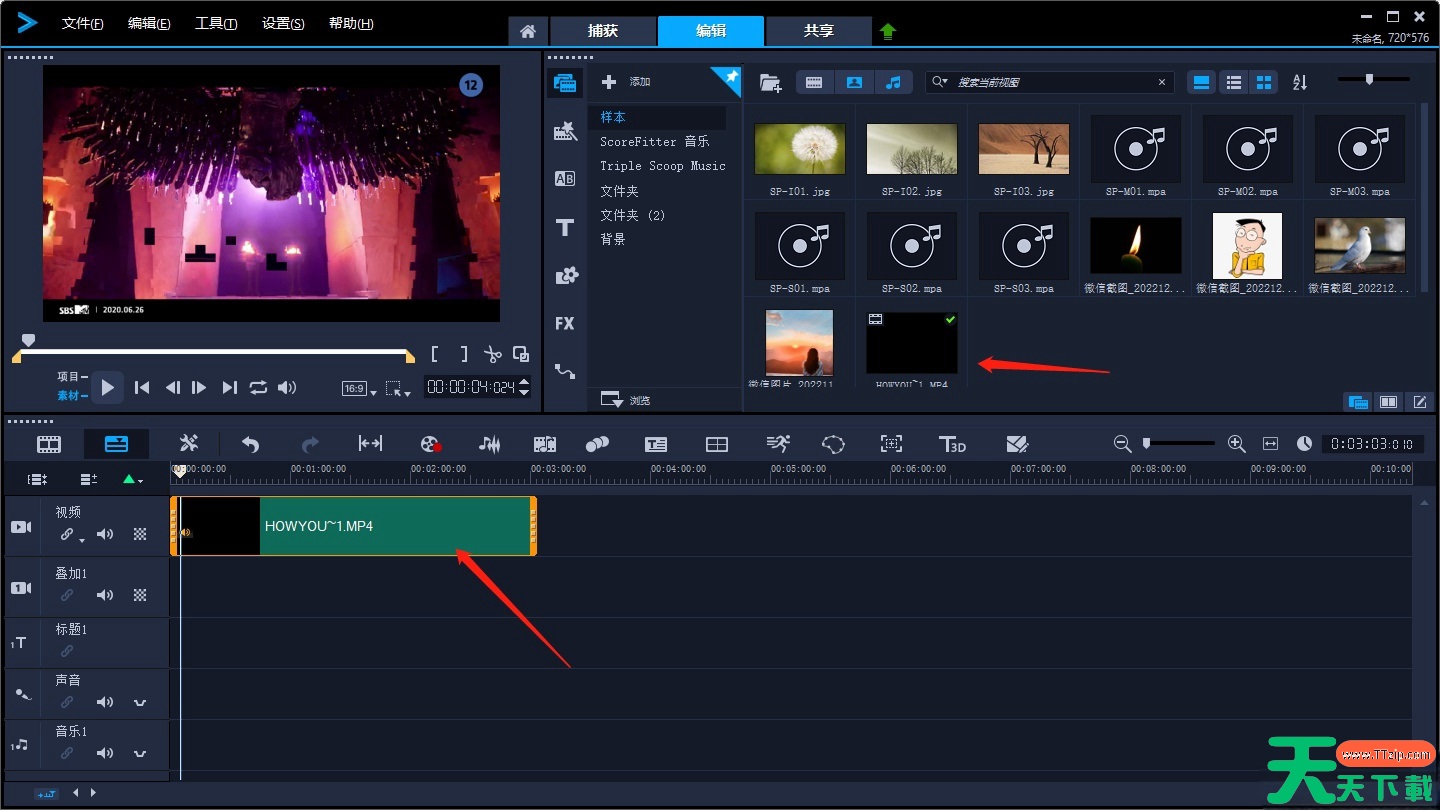Mute the 音乐1 track

[105, 753]
